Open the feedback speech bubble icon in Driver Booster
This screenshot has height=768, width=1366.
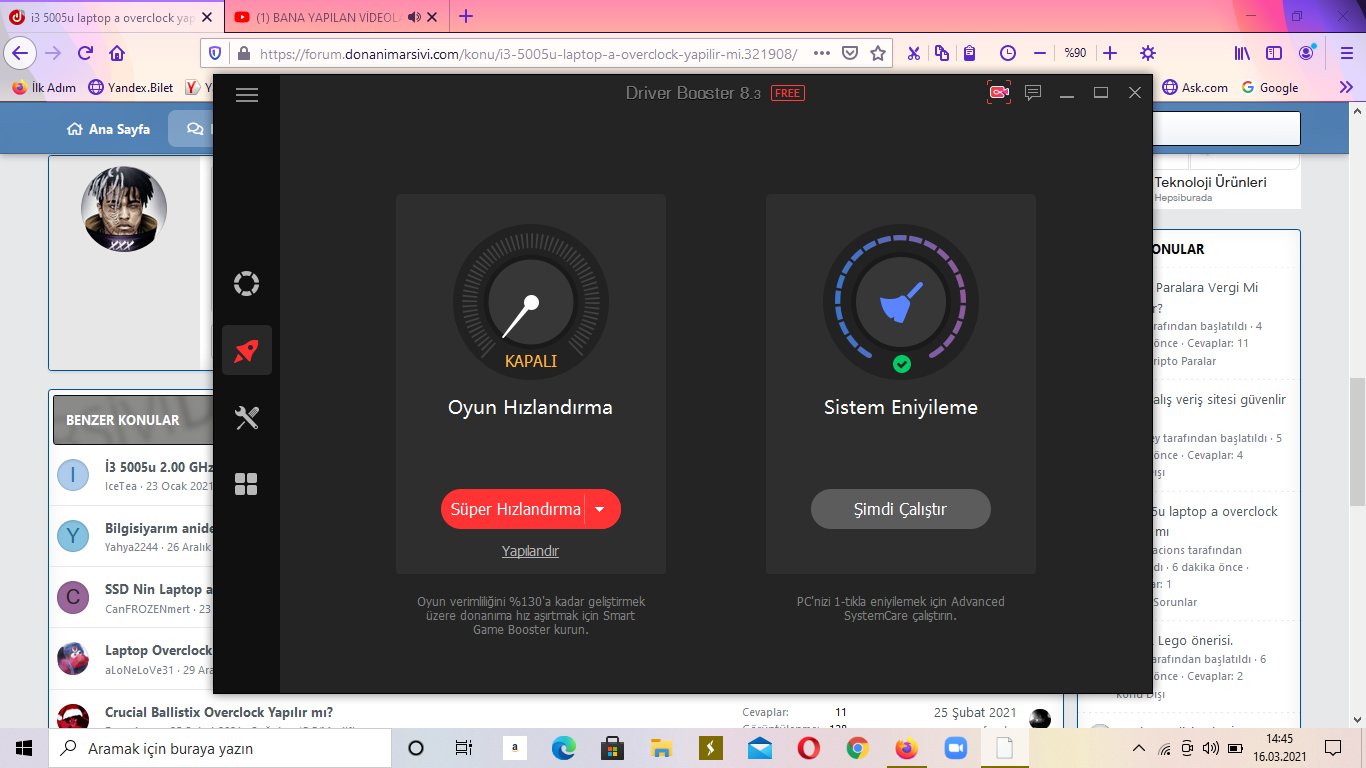(1033, 93)
